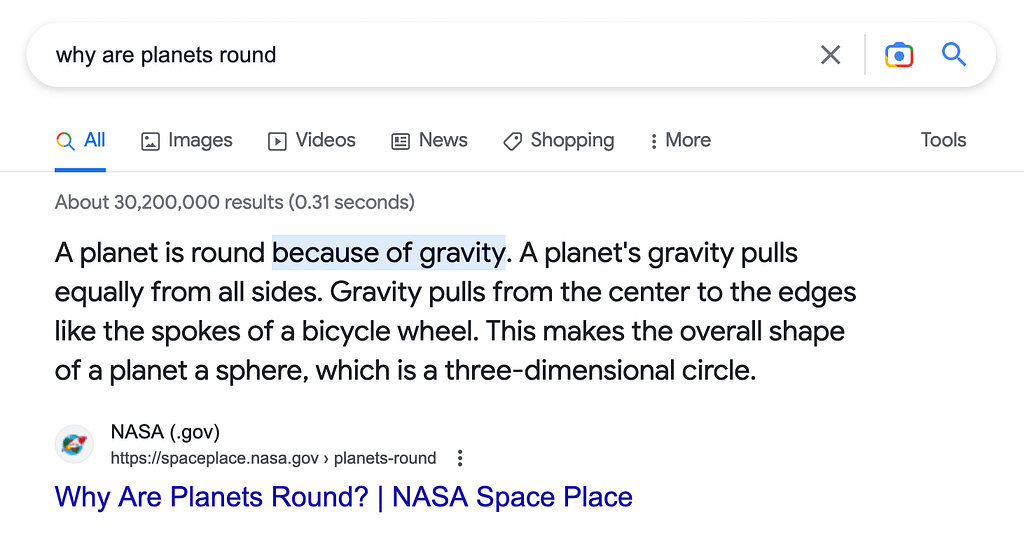Clear the search query with the X icon

click(x=830, y=55)
